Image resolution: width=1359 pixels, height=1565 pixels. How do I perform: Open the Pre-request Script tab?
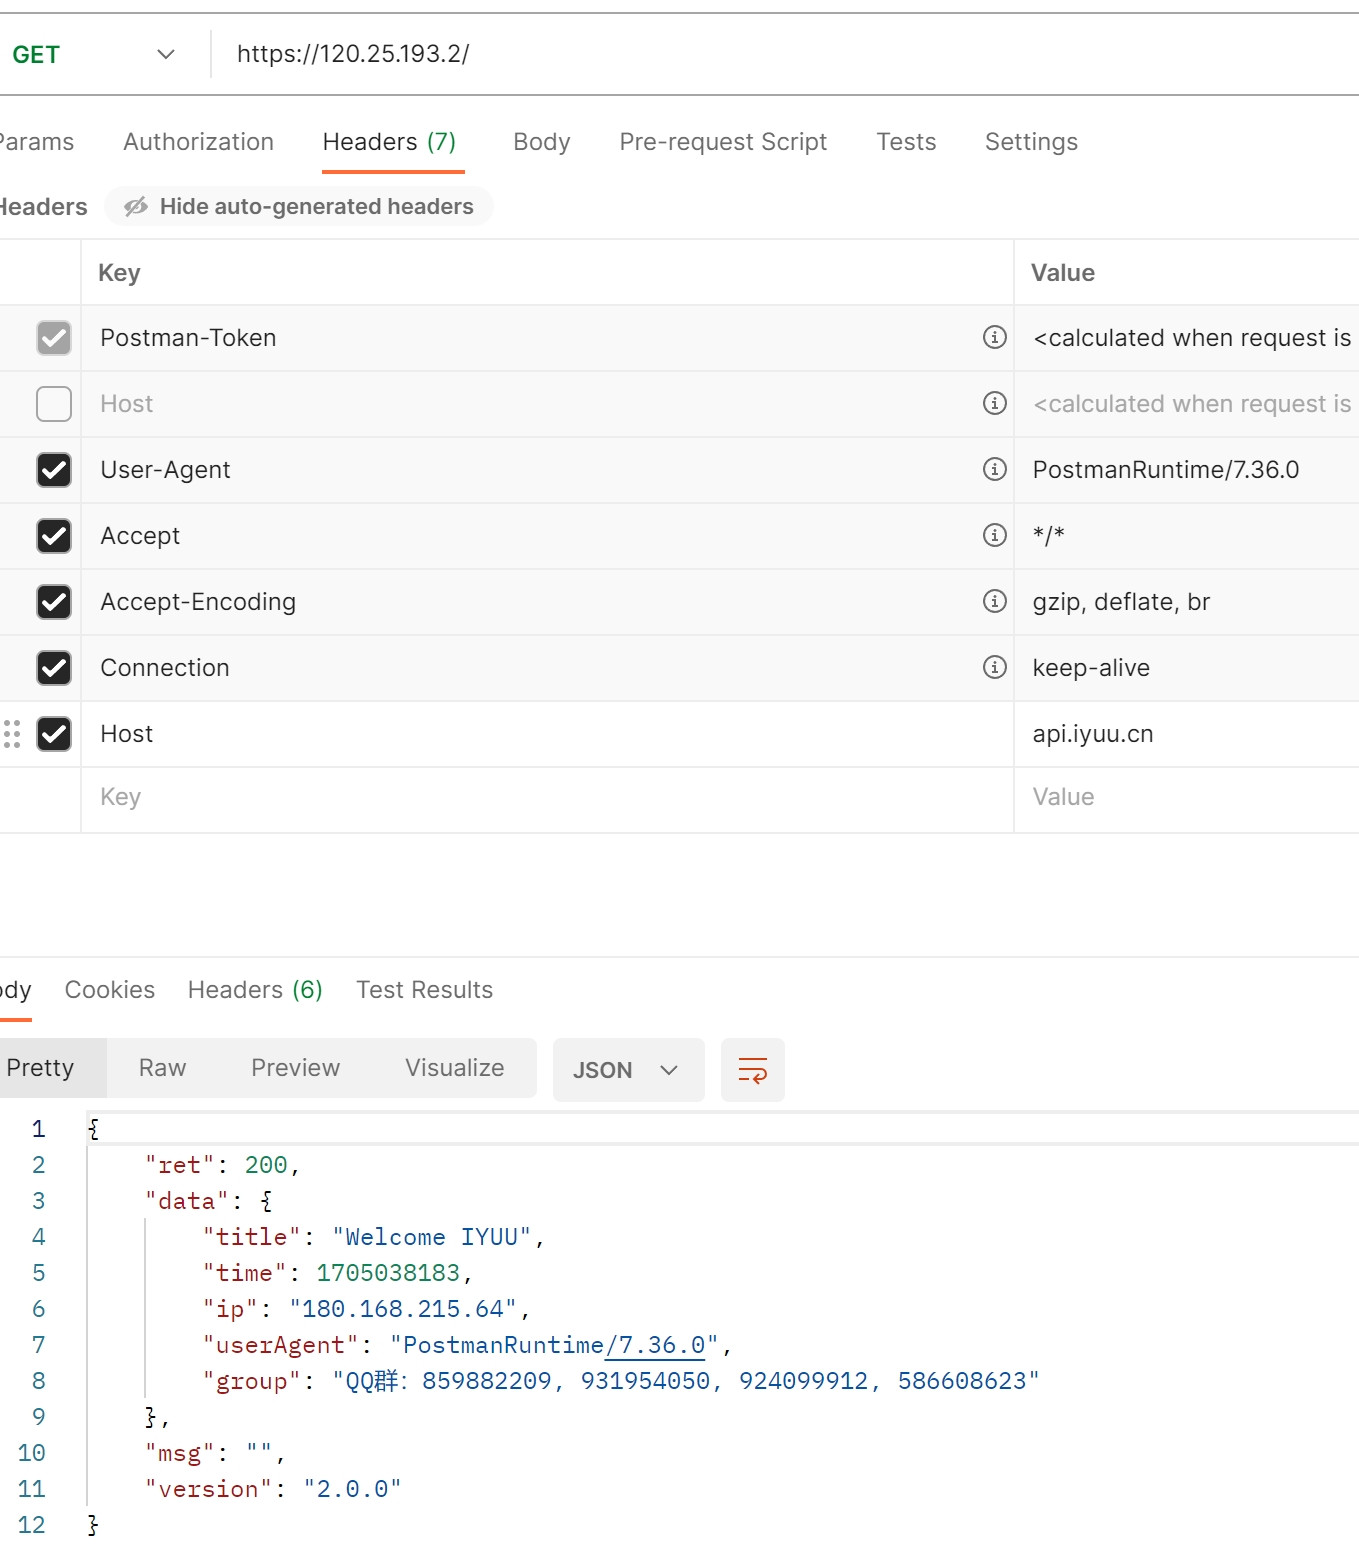click(x=723, y=142)
